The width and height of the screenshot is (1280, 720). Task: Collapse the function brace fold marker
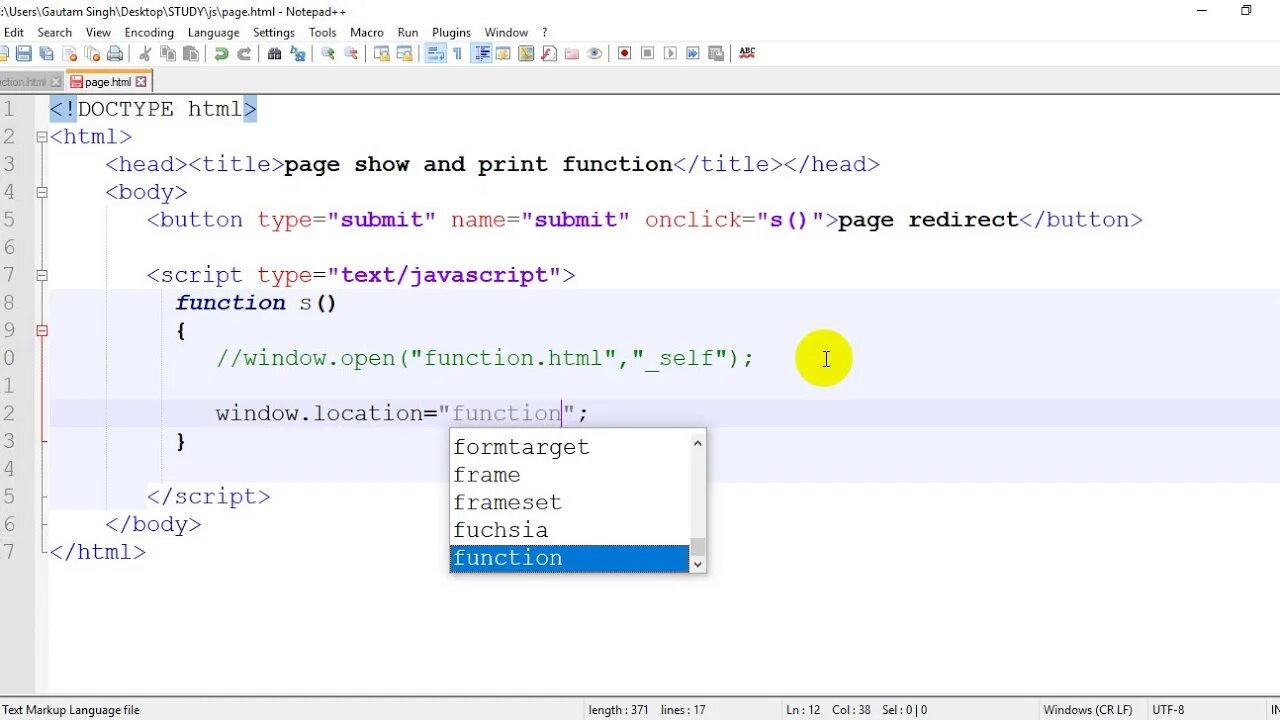point(42,330)
